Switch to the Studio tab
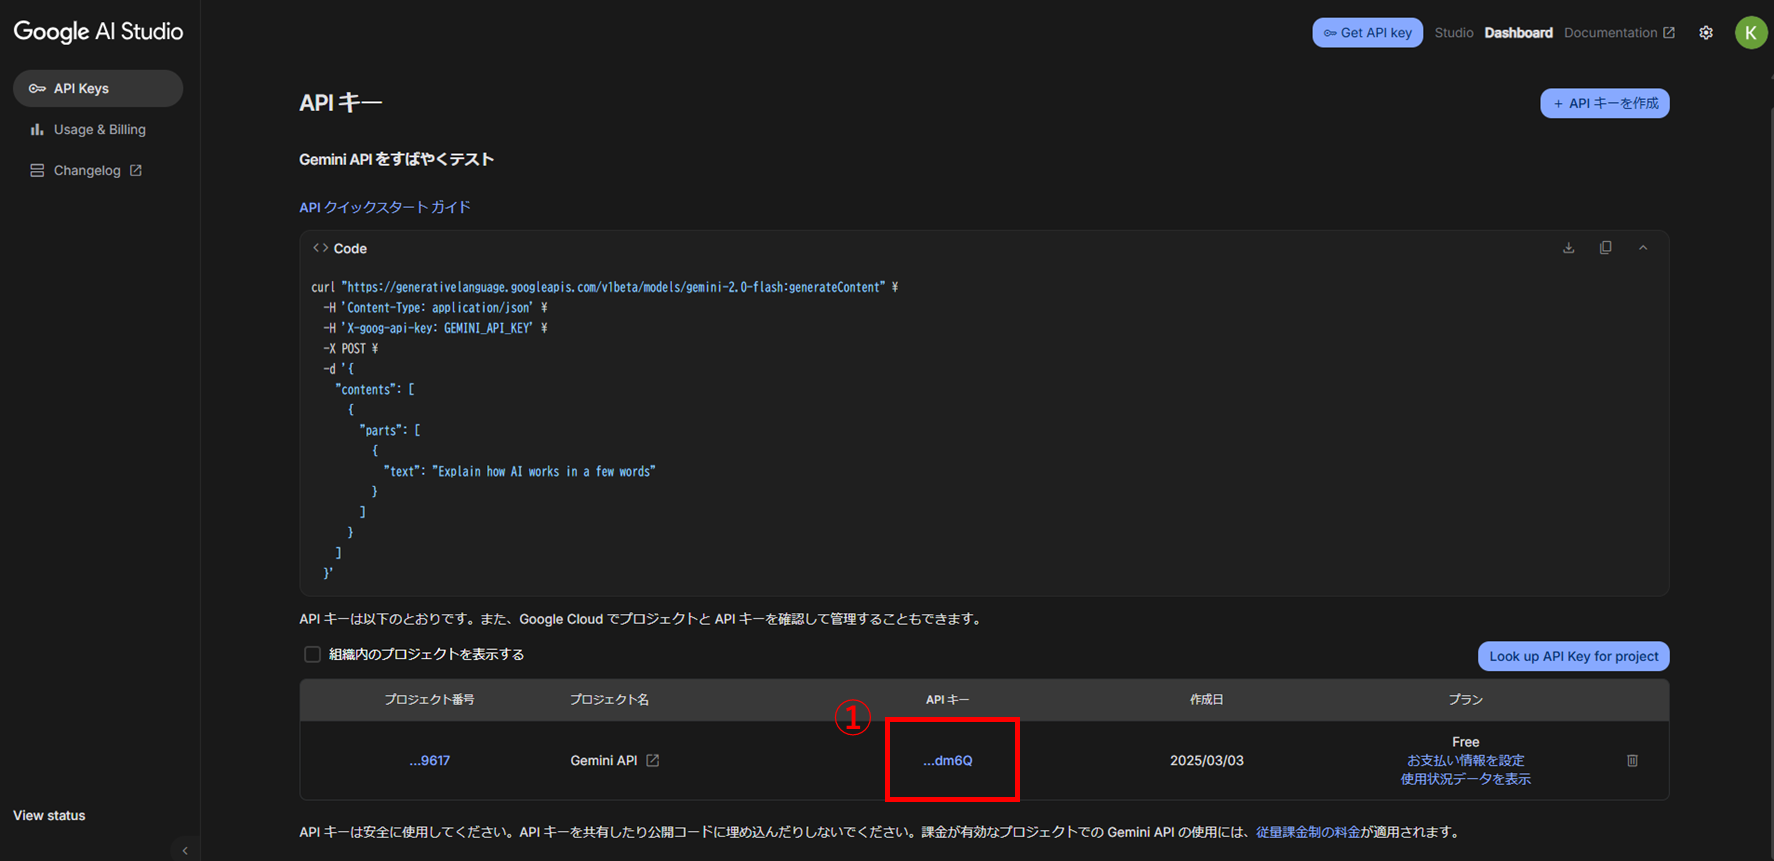1774x861 pixels. pyautogui.click(x=1453, y=33)
